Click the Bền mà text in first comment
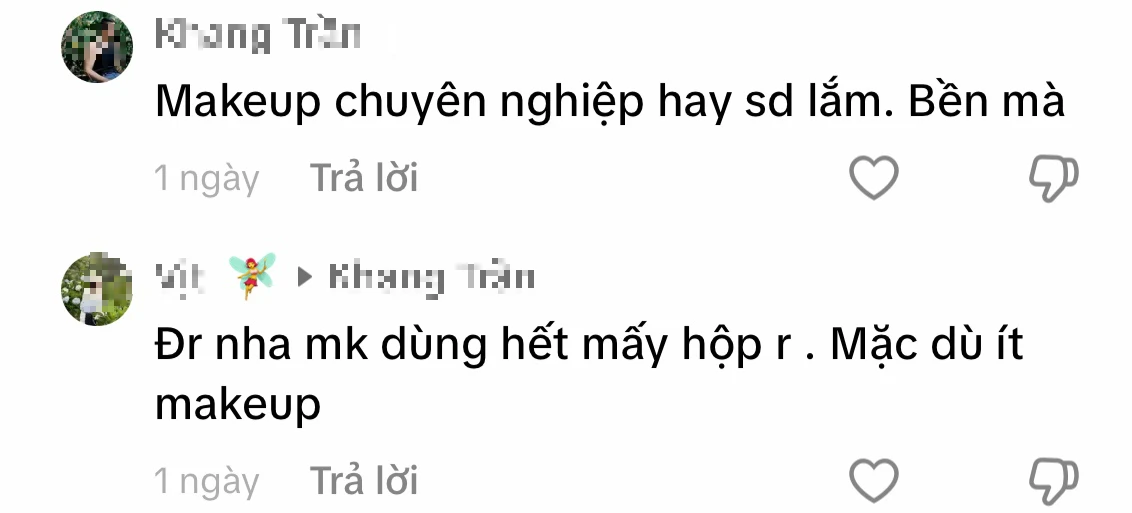Screen dimensions: 1132x513 (x=987, y=102)
